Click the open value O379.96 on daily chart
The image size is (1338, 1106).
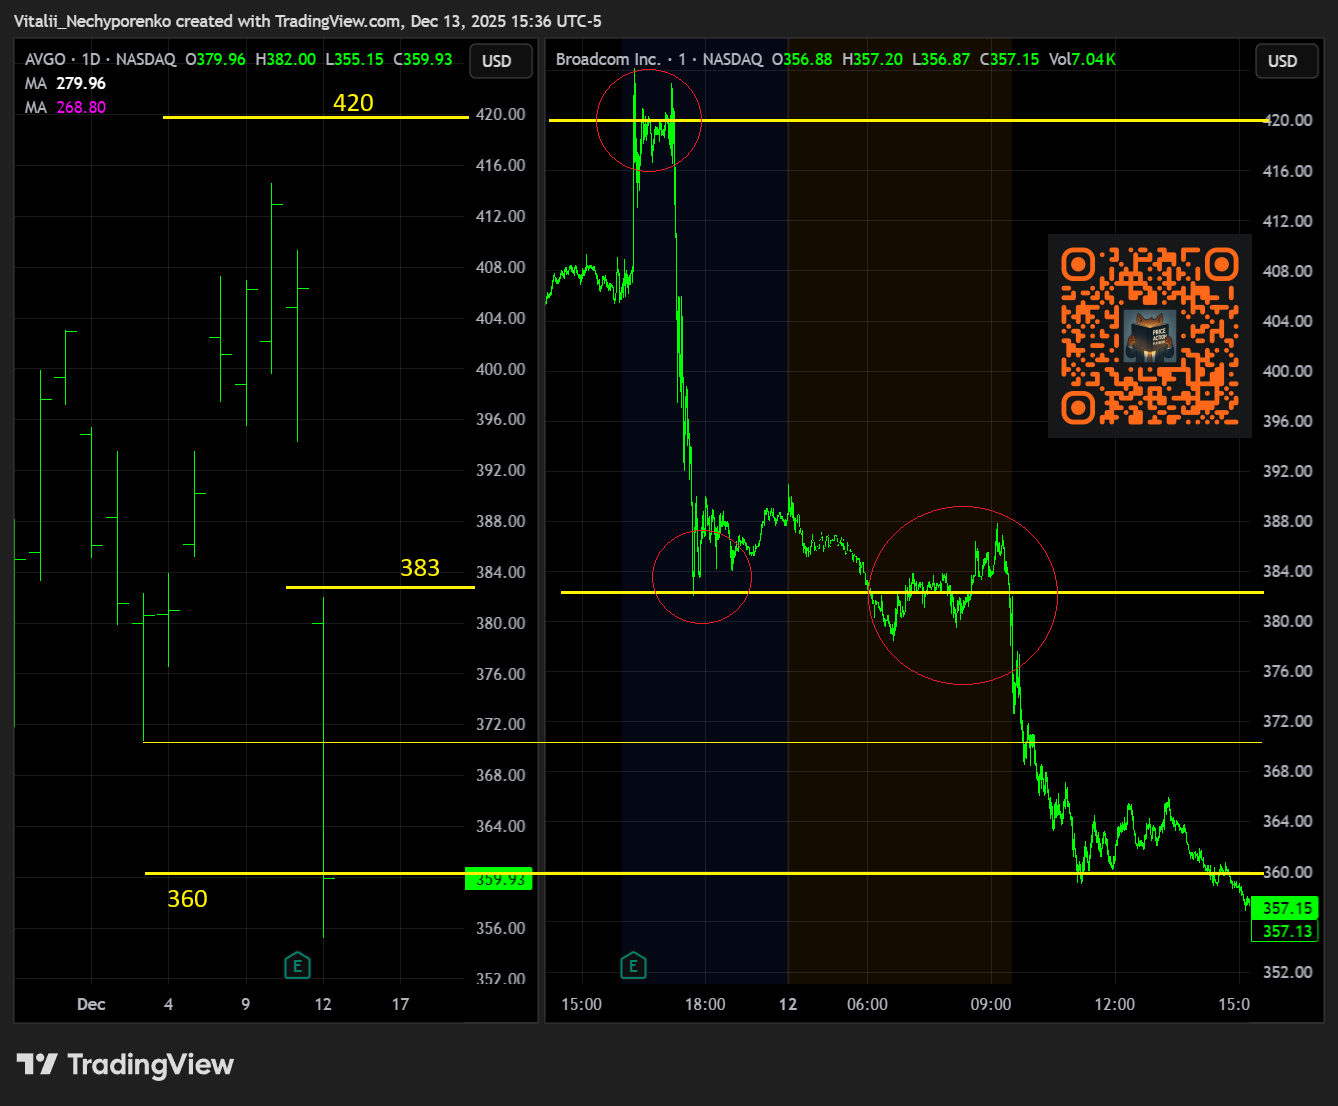tap(216, 59)
